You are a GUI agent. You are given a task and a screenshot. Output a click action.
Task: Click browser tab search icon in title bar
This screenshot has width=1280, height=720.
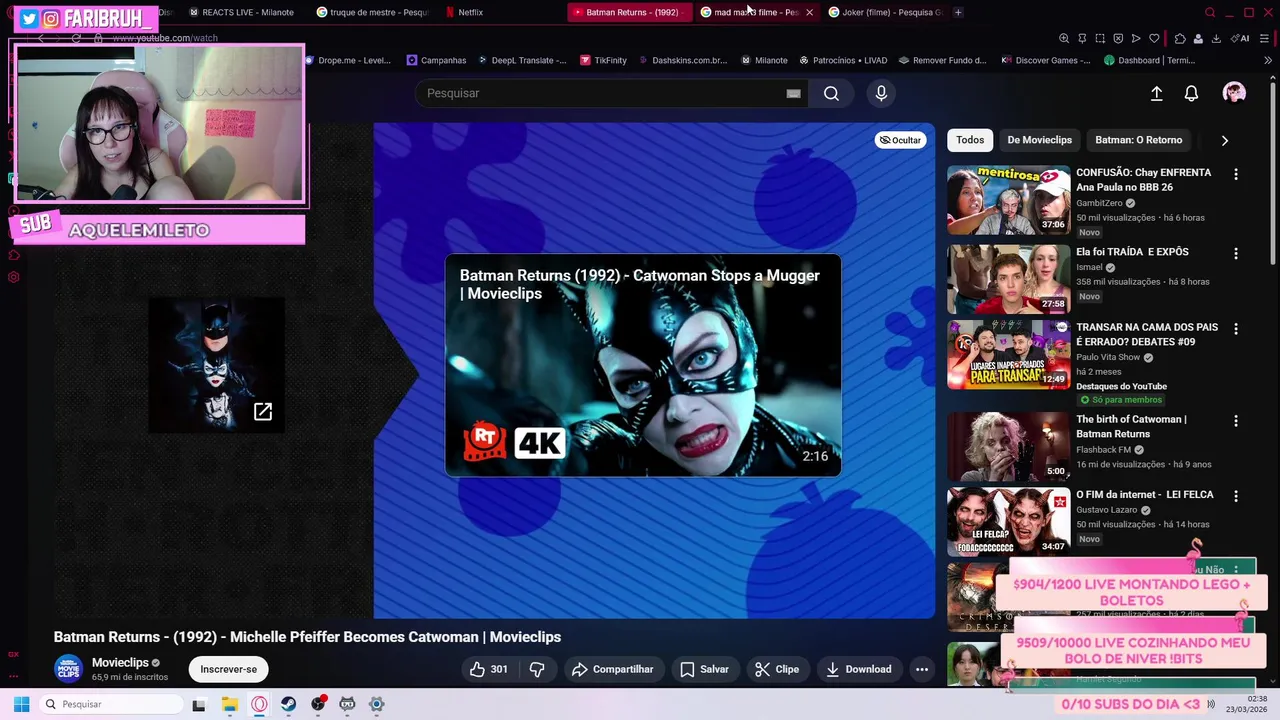tap(1210, 12)
